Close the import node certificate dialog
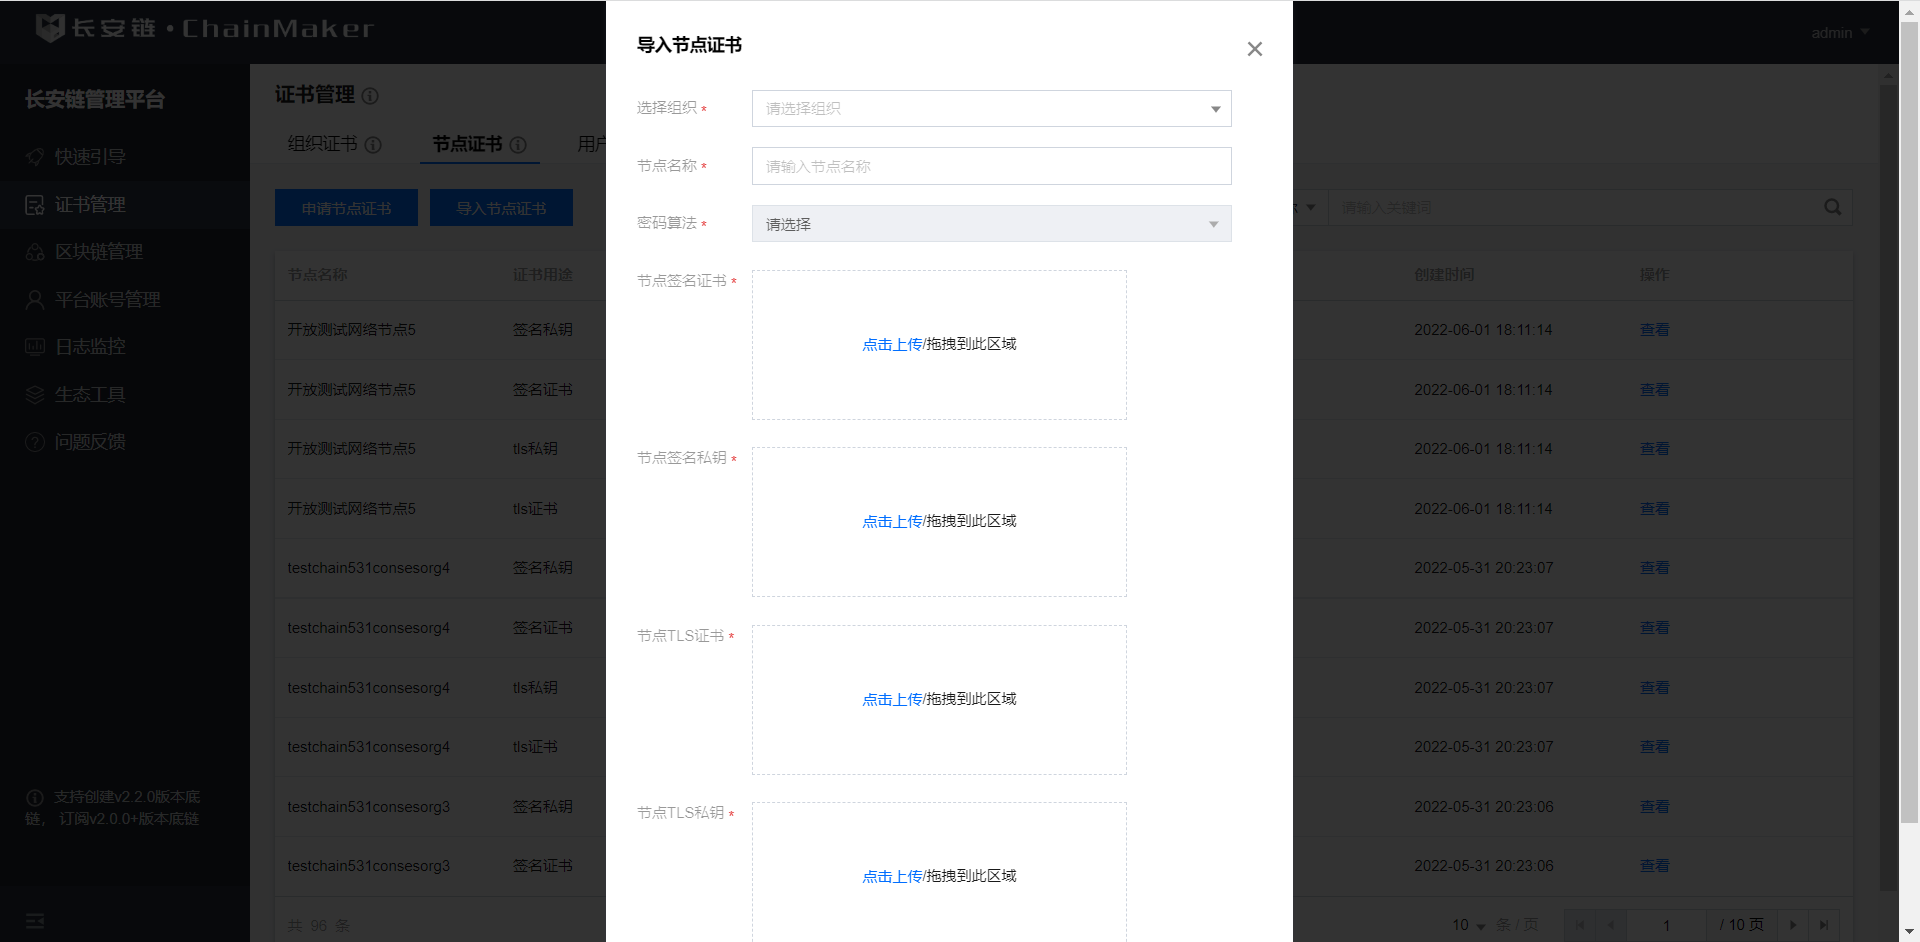 [1254, 49]
